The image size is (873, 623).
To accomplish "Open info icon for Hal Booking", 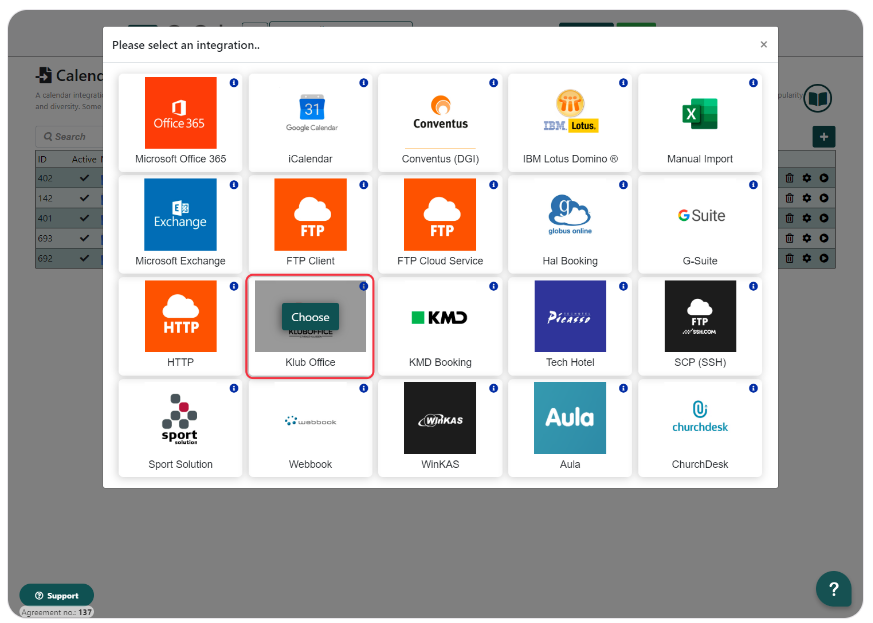I will (x=623, y=184).
